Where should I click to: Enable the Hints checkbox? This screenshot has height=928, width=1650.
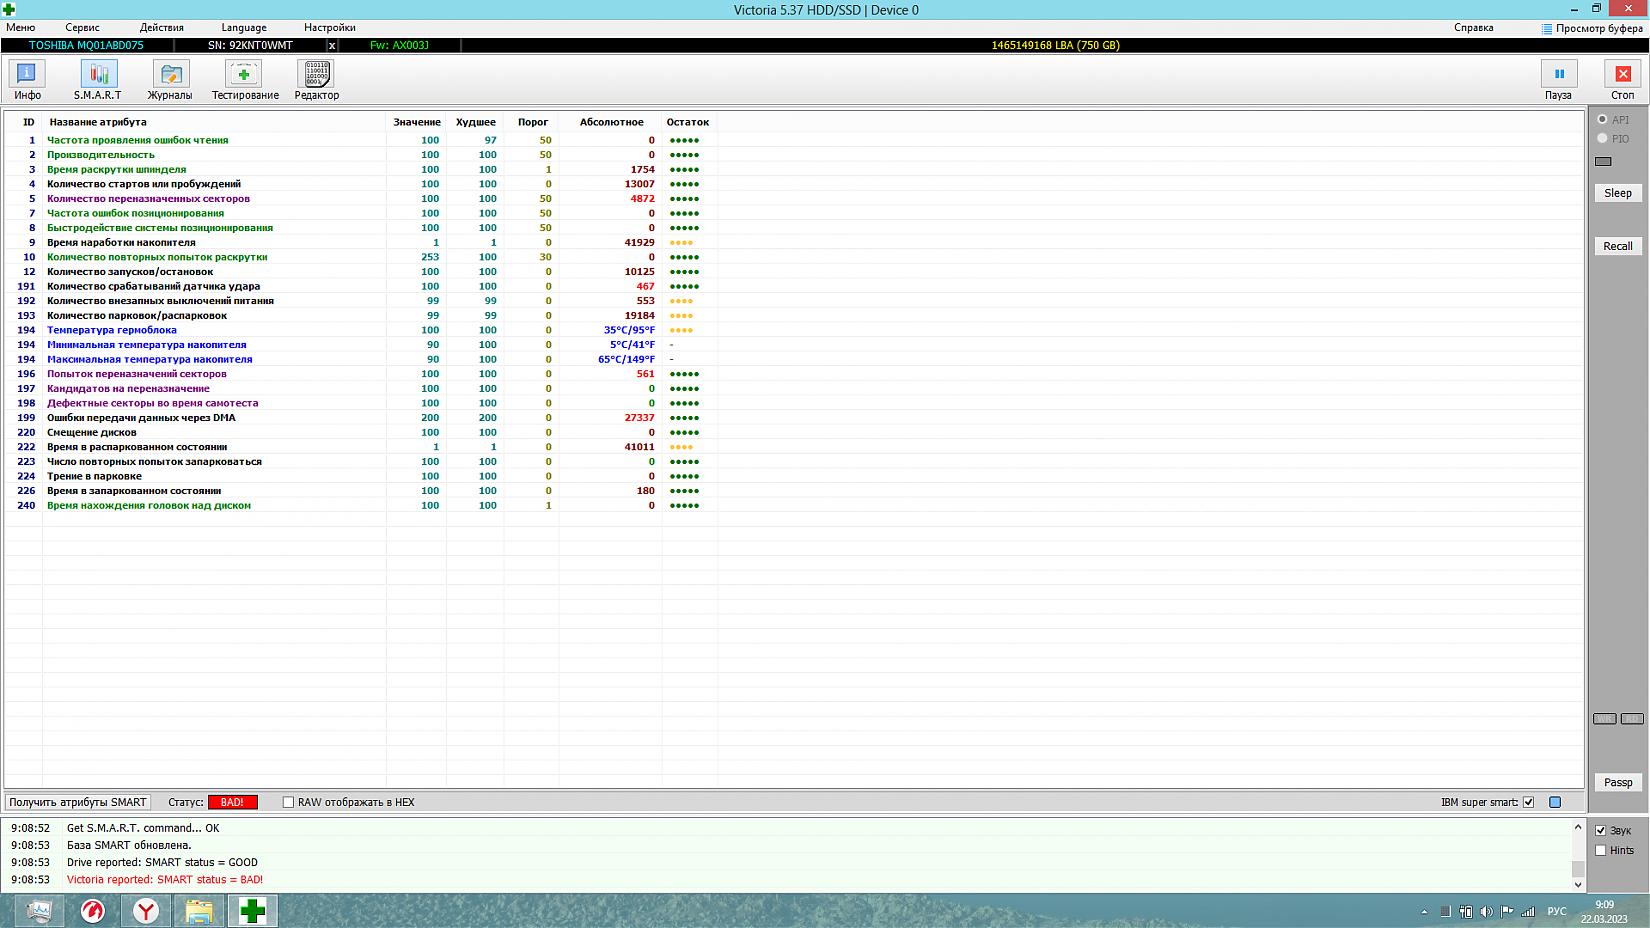[x=1601, y=851]
